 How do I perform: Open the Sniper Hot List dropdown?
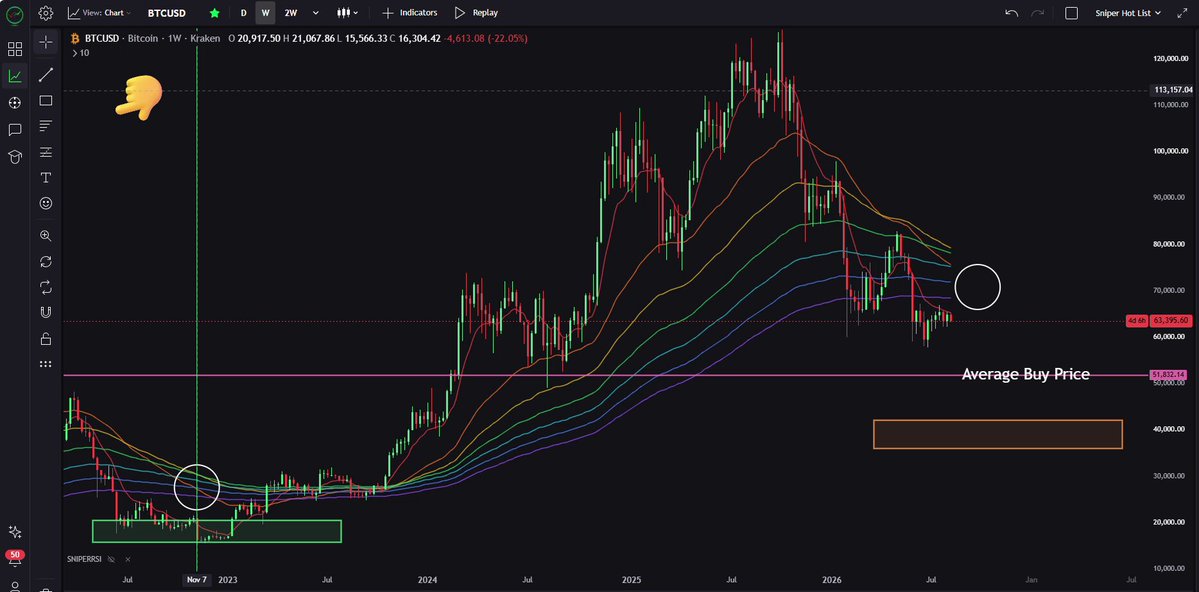[x=1128, y=13]
